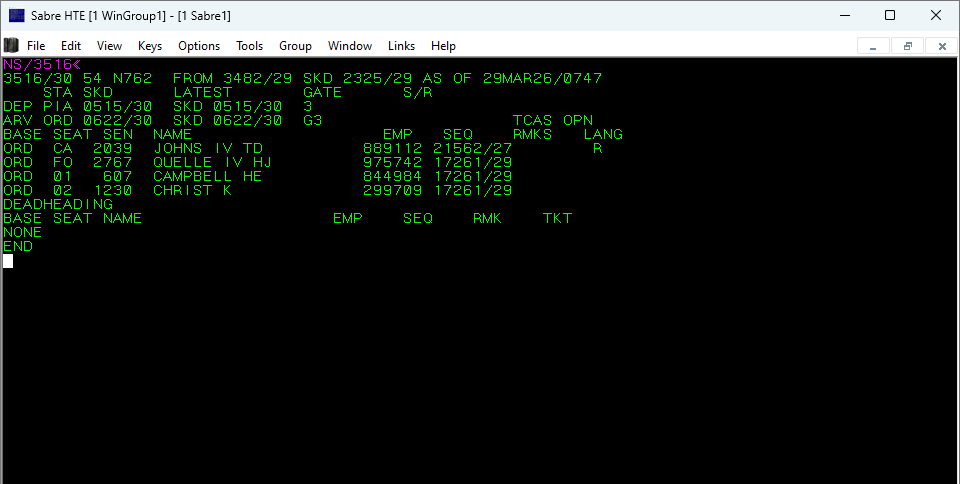Viewport: 960px width, 484px height.
Task: Click seniority number 2039
Action: coord(113,149)
